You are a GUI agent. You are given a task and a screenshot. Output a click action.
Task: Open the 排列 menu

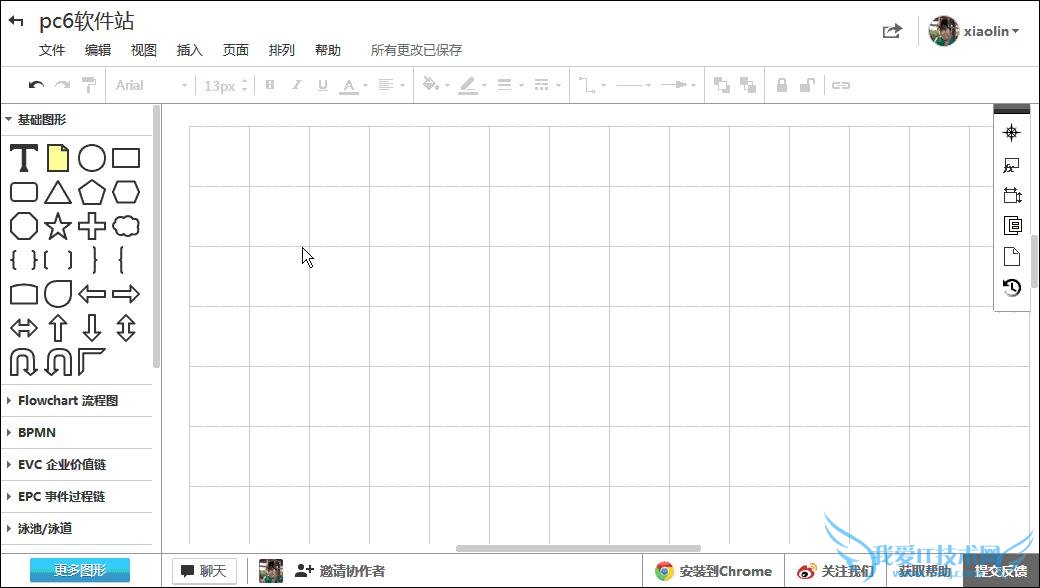(x=282, y=50)
